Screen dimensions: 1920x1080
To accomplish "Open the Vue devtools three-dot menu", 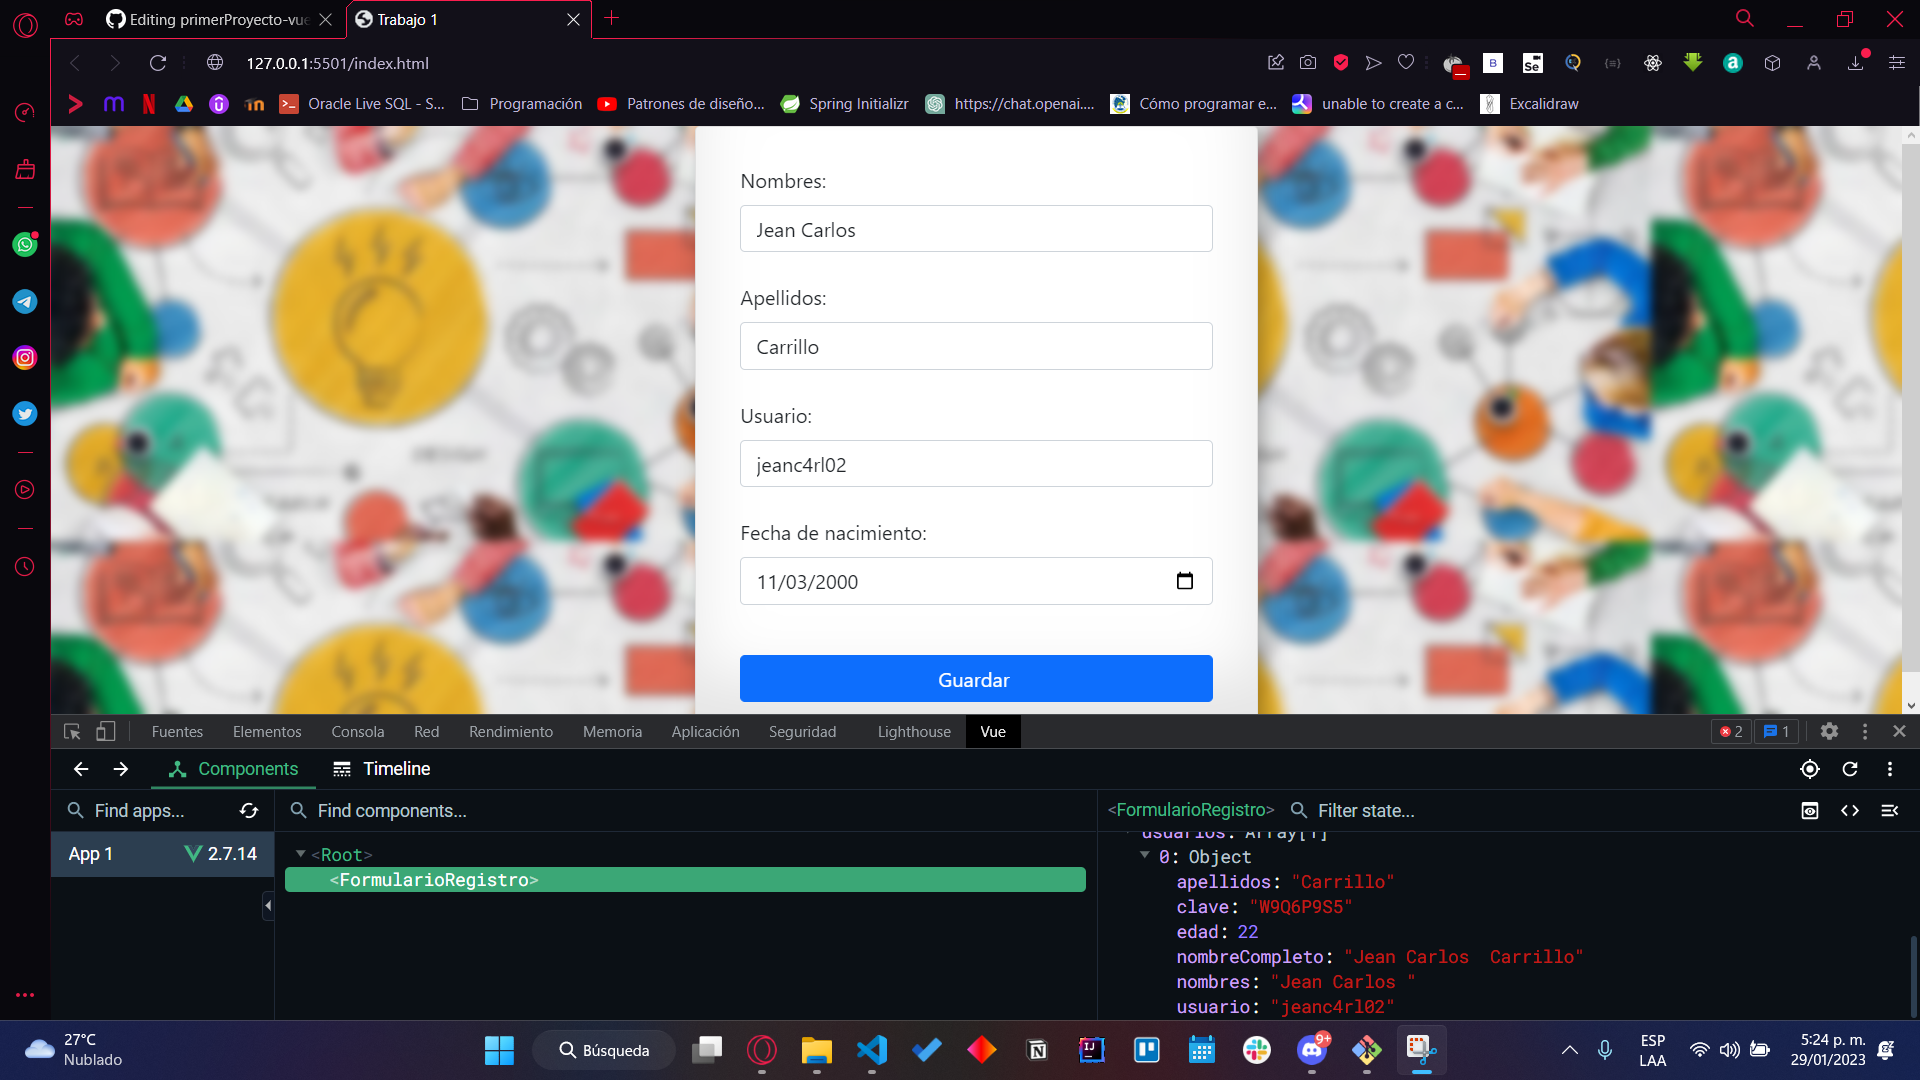I will (1890, 769).
